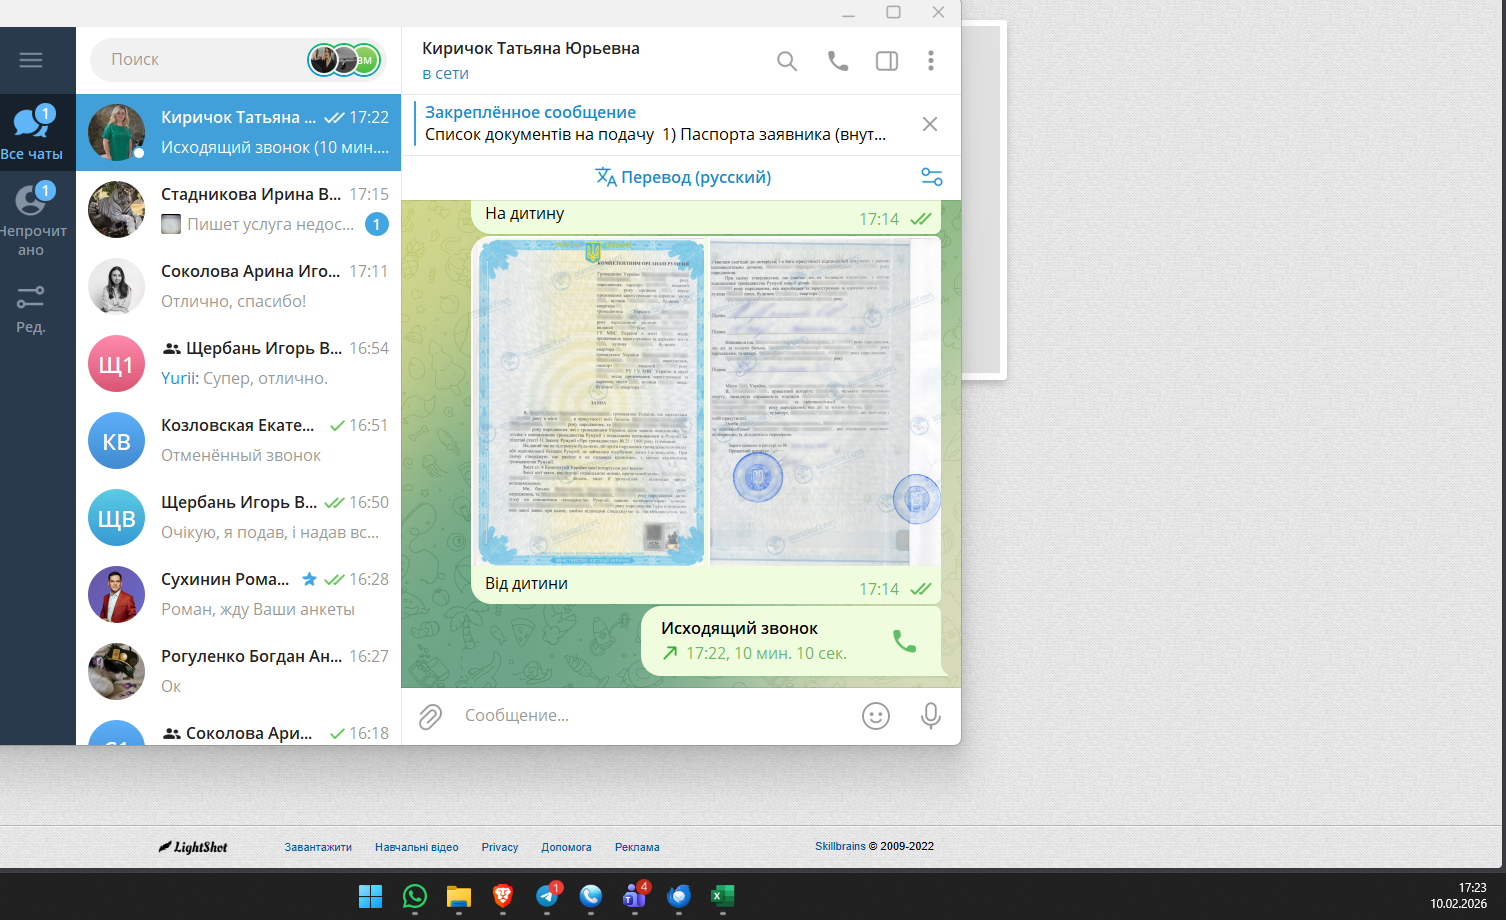This screenshot has height=920, width=1506.
Task: Click the Від дитини caption text
Action: point(526,583)
